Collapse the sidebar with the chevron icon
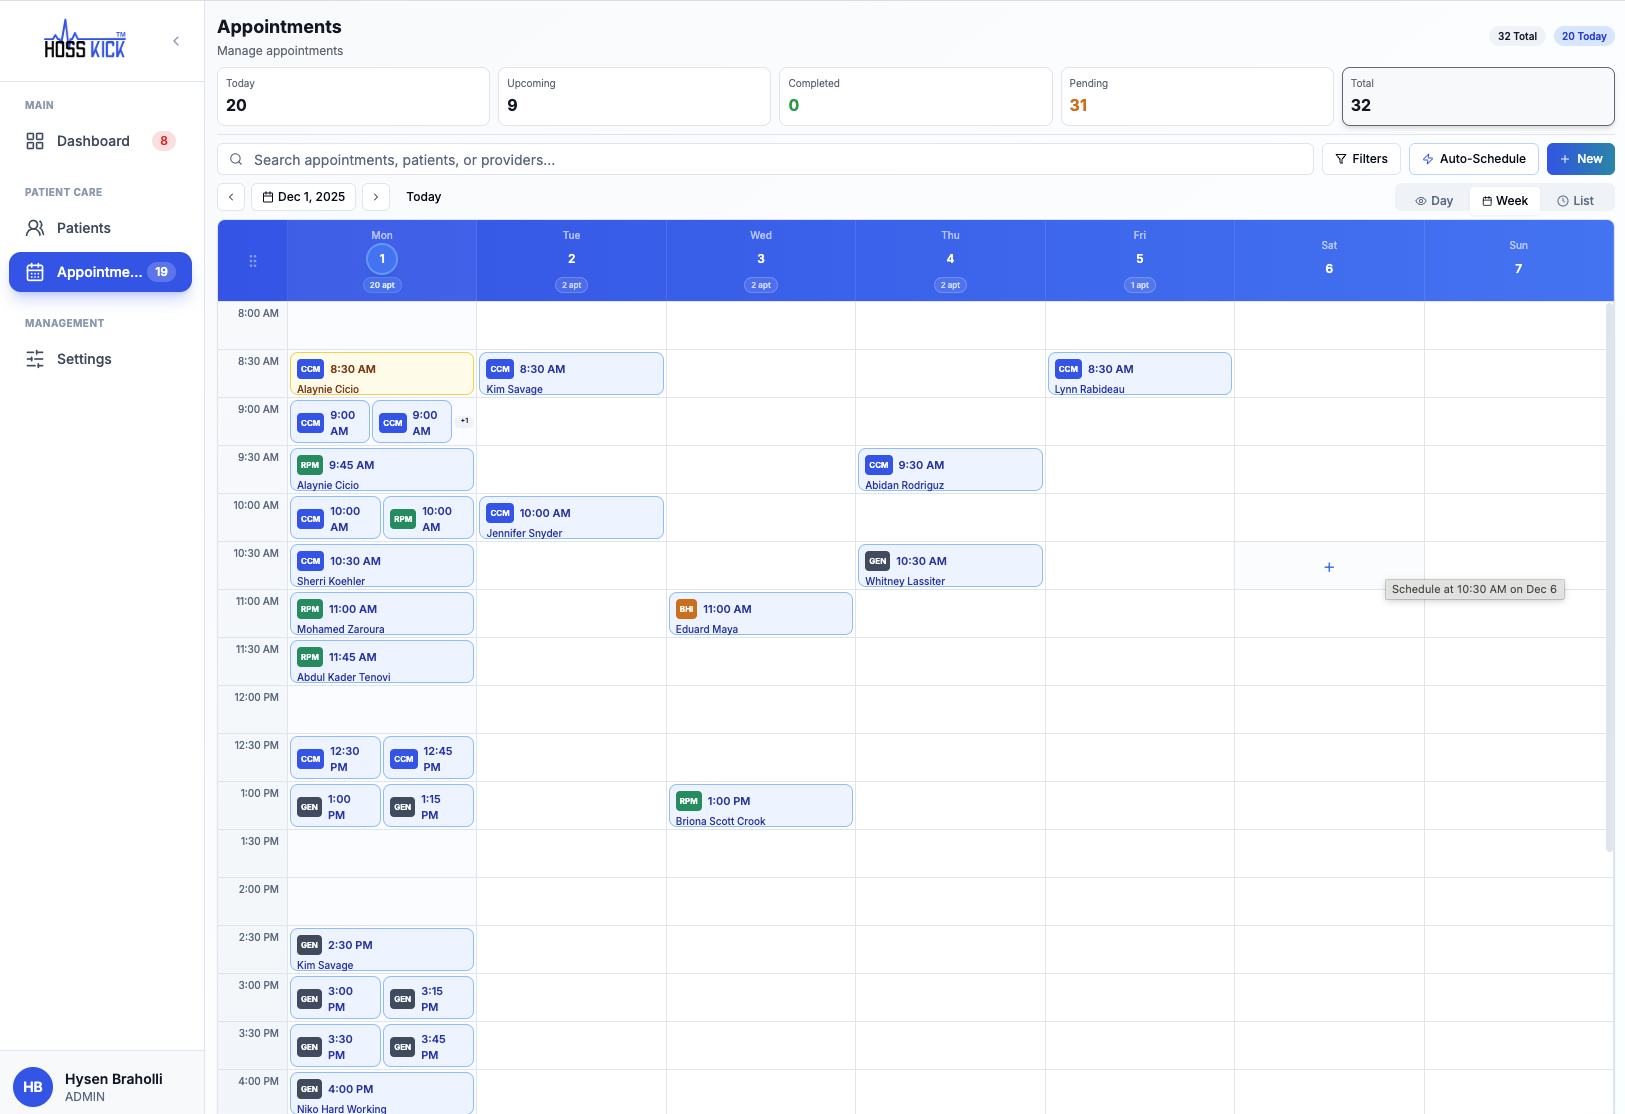Image resolution: width=1625 pixels, height=1114 pixels. coord(176,41)
